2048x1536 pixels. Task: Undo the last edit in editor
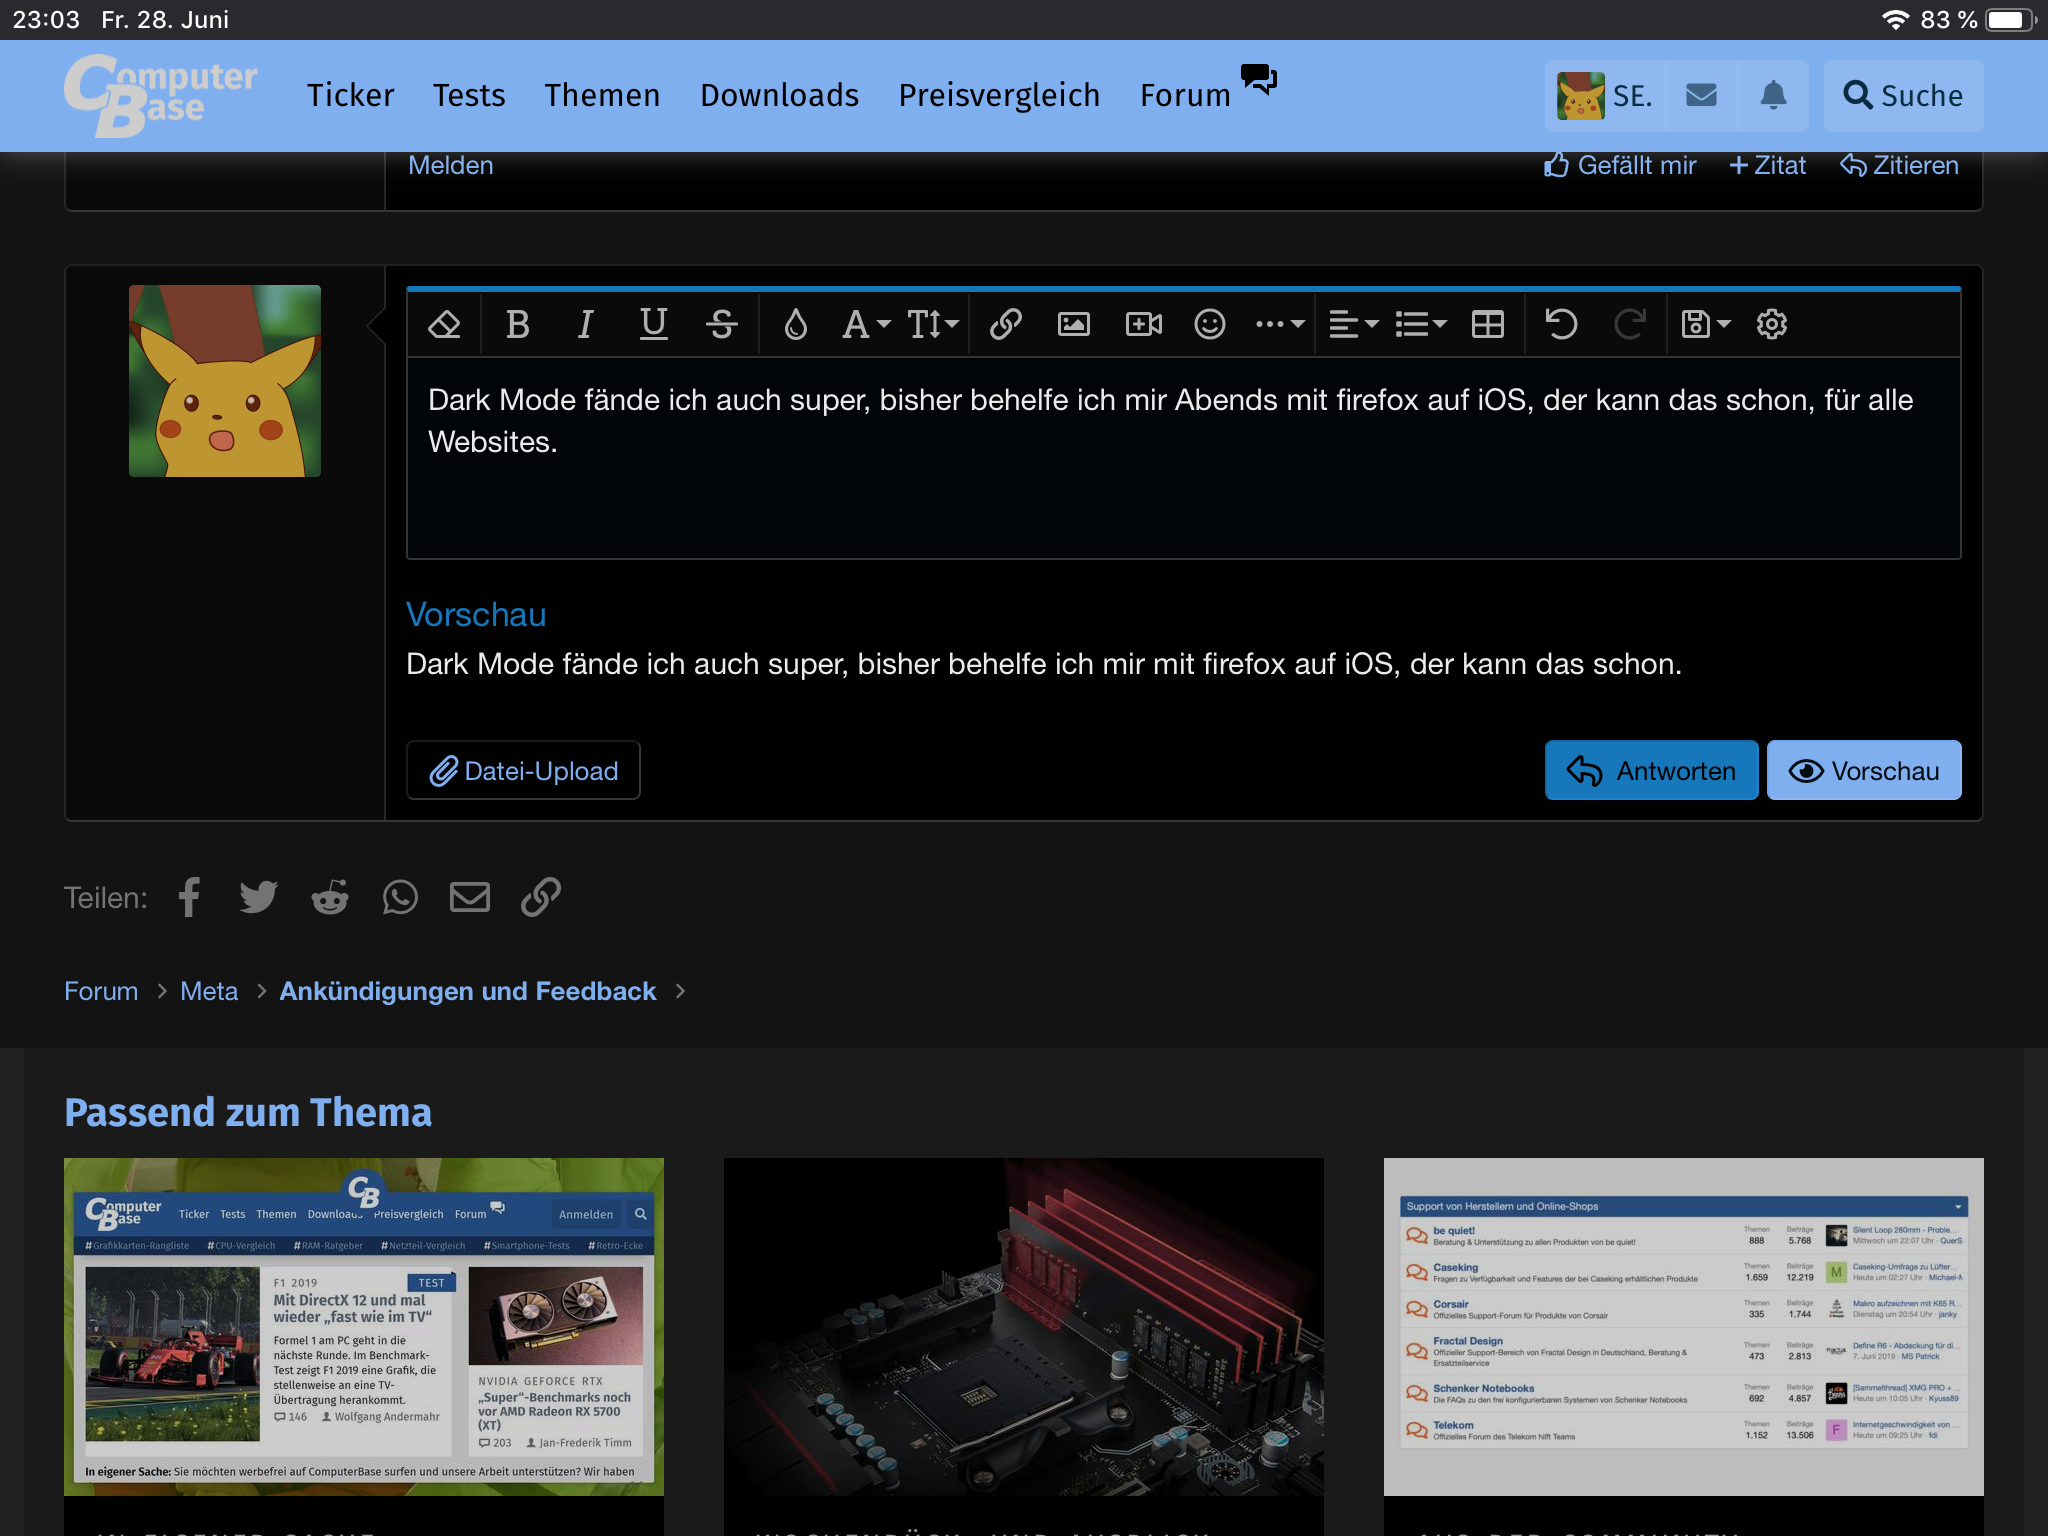1561,324
